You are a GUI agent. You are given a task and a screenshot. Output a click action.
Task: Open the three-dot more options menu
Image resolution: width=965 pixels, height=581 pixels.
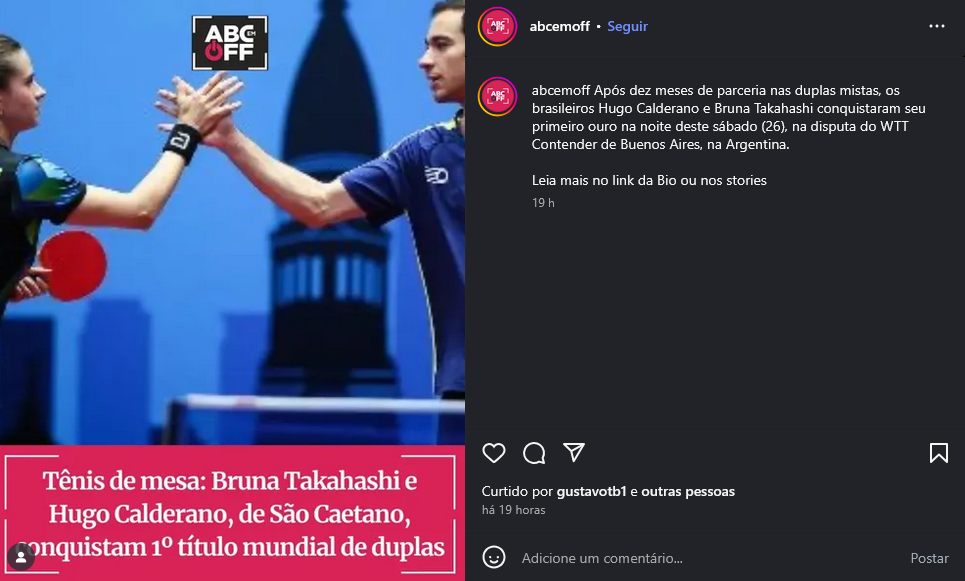point(937,26)
